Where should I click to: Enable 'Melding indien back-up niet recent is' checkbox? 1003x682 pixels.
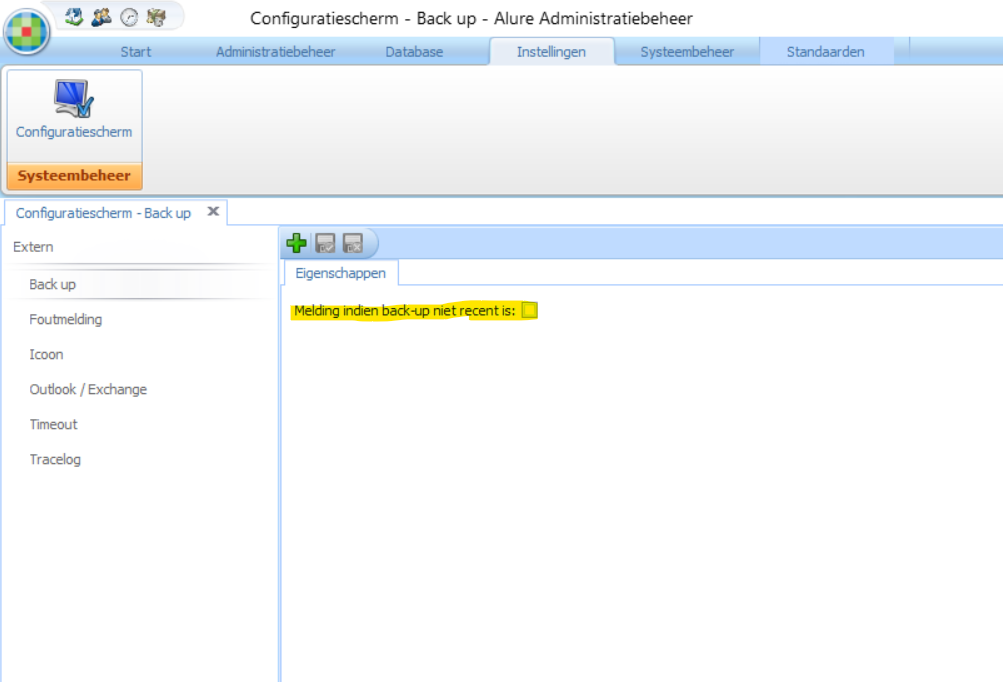(x=530, y=311)
